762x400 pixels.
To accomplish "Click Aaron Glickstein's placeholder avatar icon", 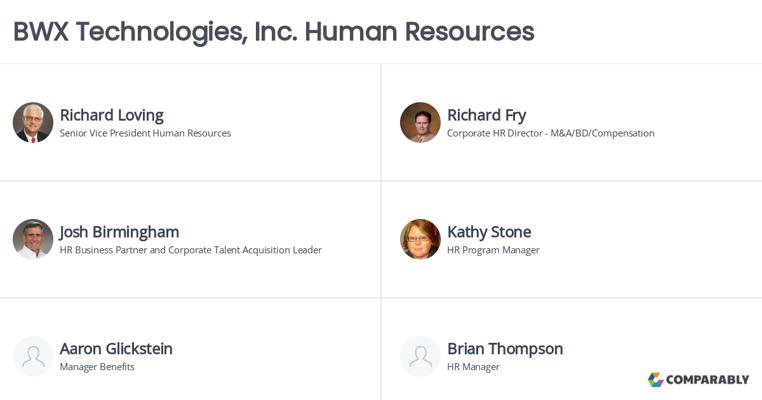I will [33, 356].
